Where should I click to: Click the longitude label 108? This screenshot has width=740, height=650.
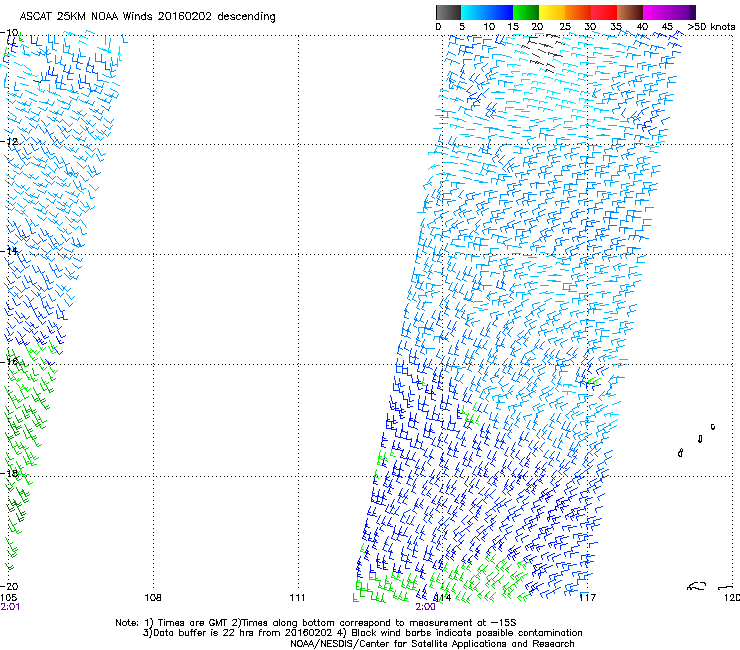click(152, 598)
